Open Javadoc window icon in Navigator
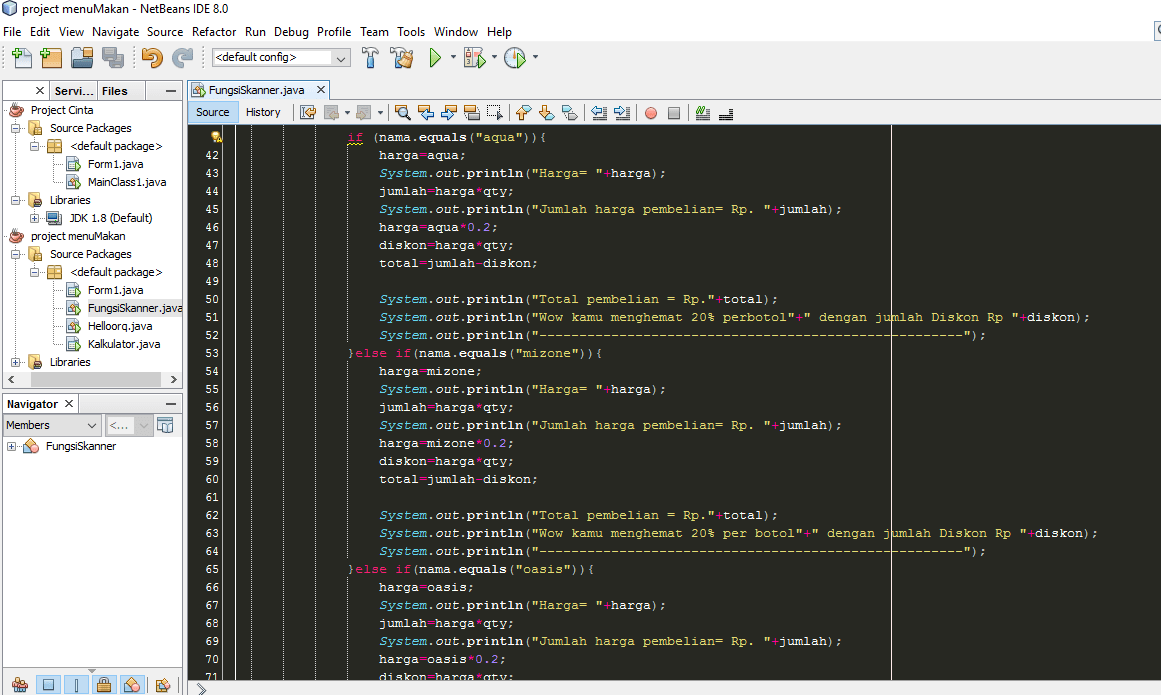This screenshot has width=1161, height=695. click(165, 425)
